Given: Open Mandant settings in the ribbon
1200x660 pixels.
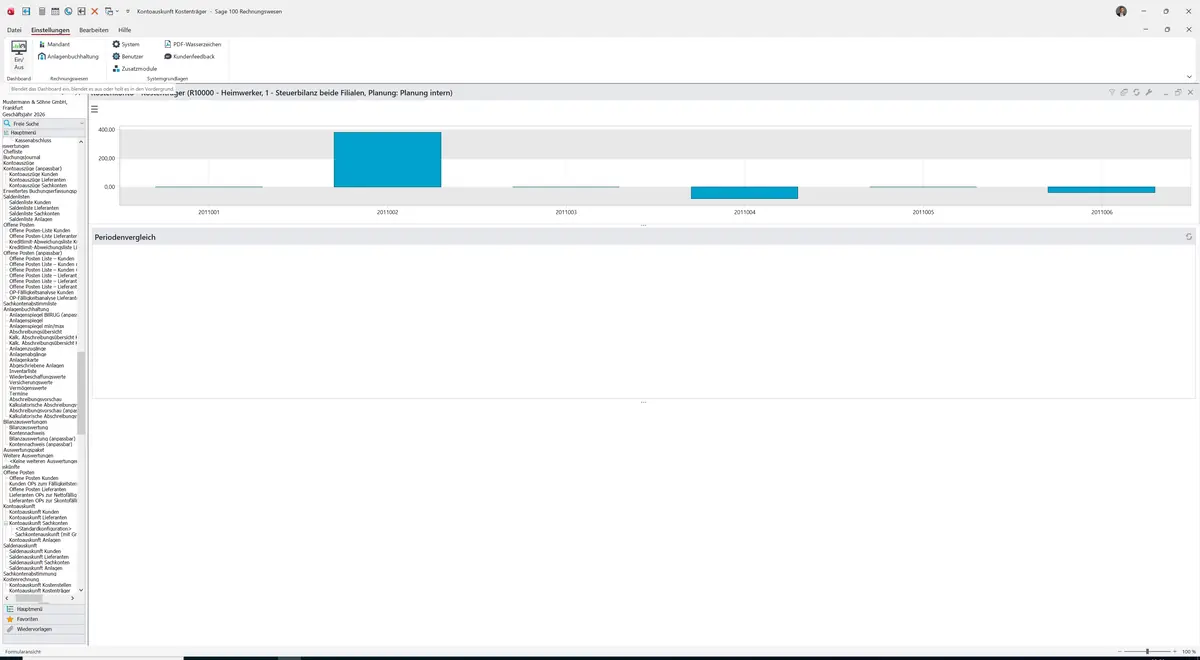Looking at the screenshot, I should pos(54,44).
